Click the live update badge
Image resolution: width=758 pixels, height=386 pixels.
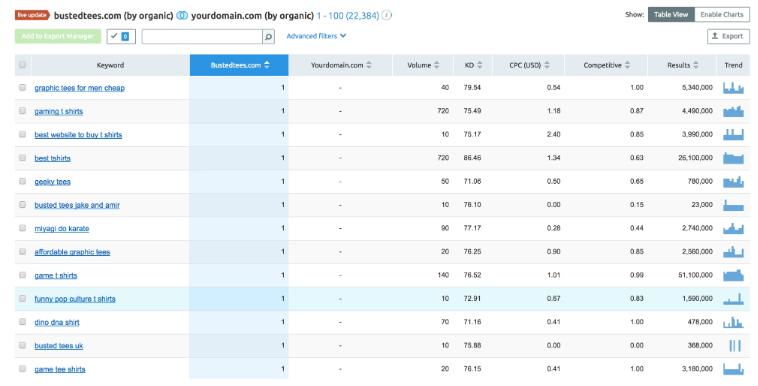[32, 15]
